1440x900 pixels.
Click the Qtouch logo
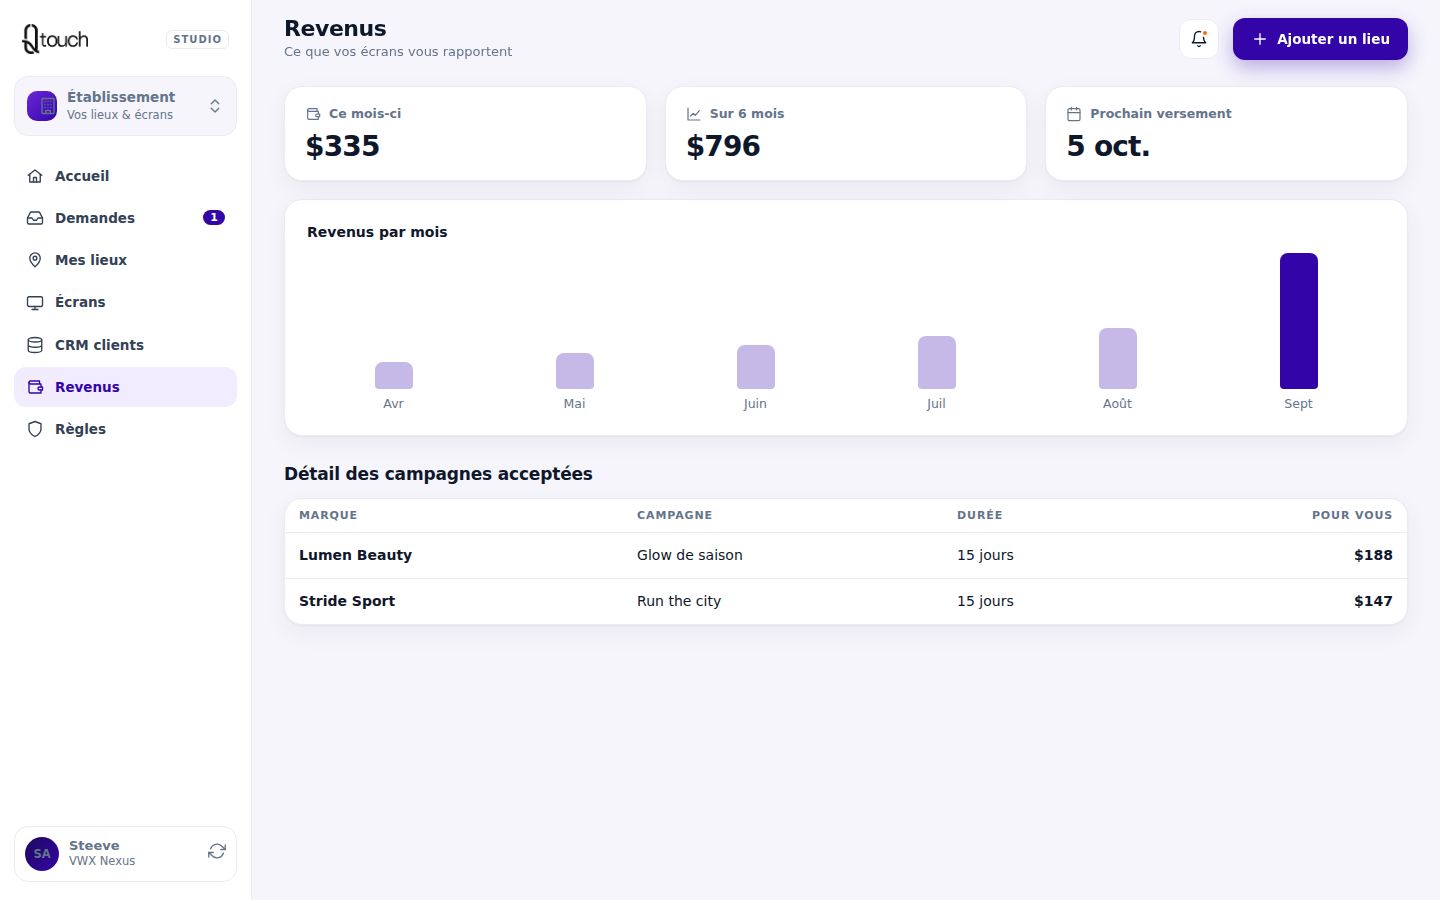coord(55,39)
